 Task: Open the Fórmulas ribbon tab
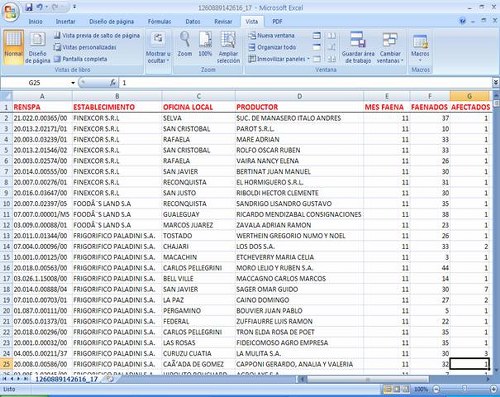coord(159,21)
